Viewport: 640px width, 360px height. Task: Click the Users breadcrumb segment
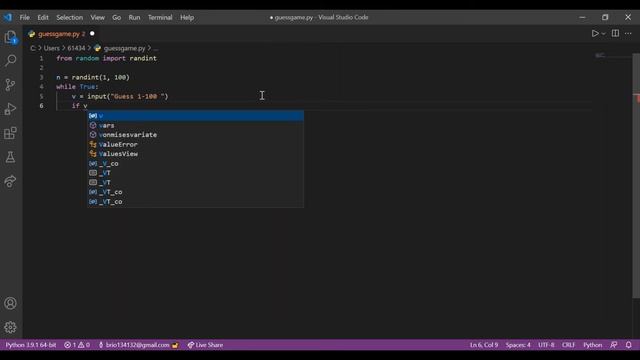tap(51, 48)
